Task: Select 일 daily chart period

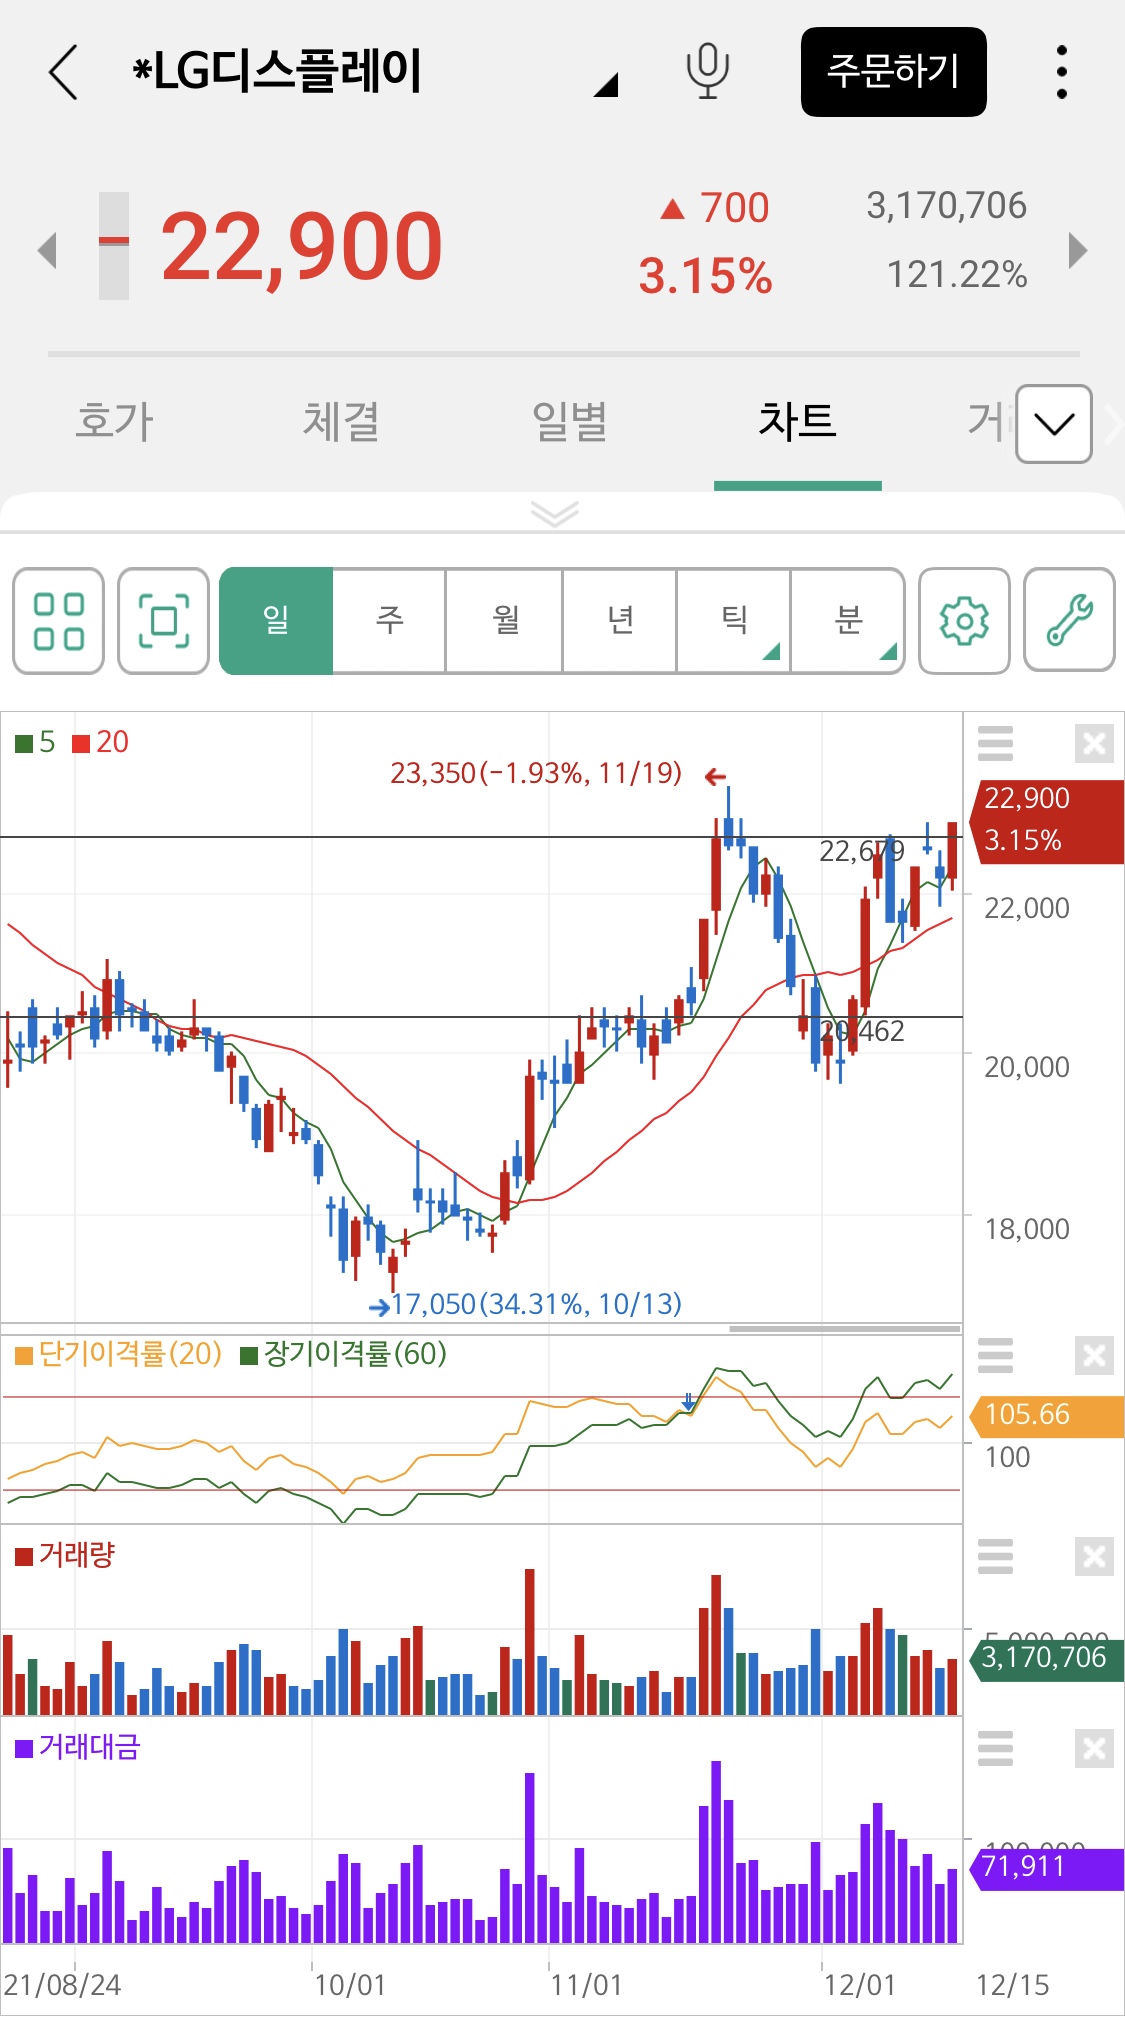Action: 276,621
